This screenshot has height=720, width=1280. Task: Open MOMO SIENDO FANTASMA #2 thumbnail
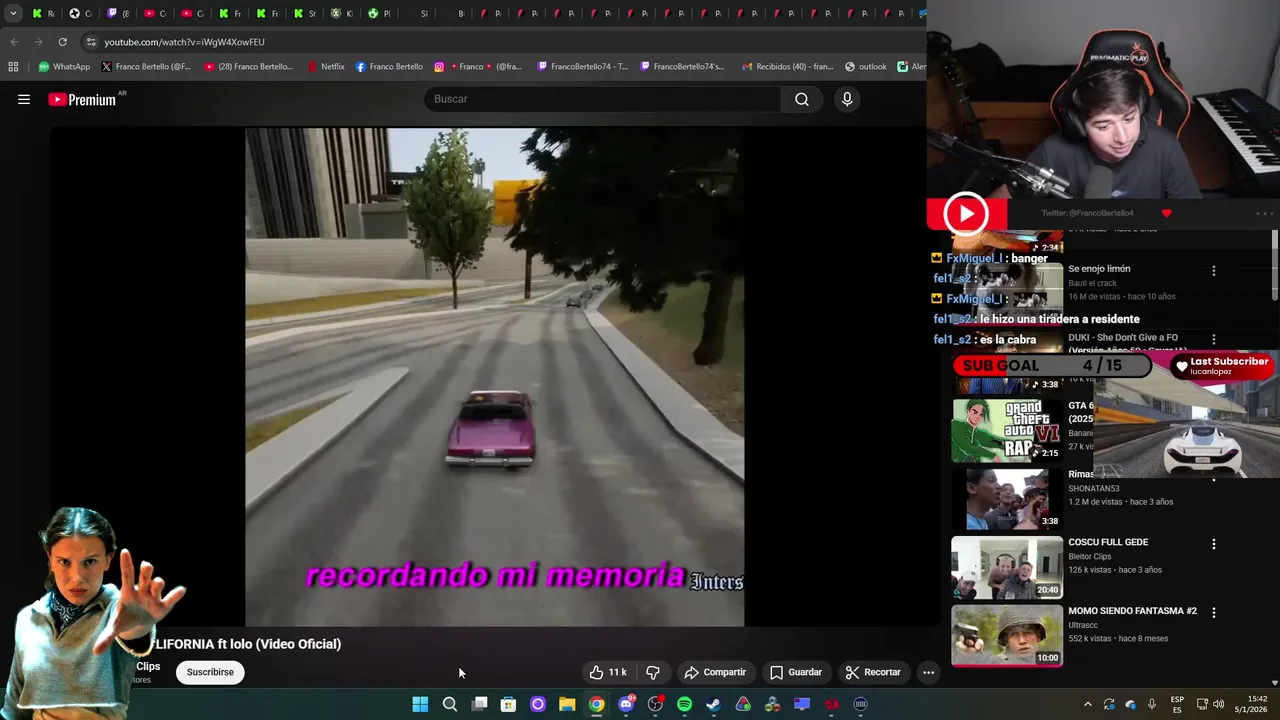(1007, 635)
